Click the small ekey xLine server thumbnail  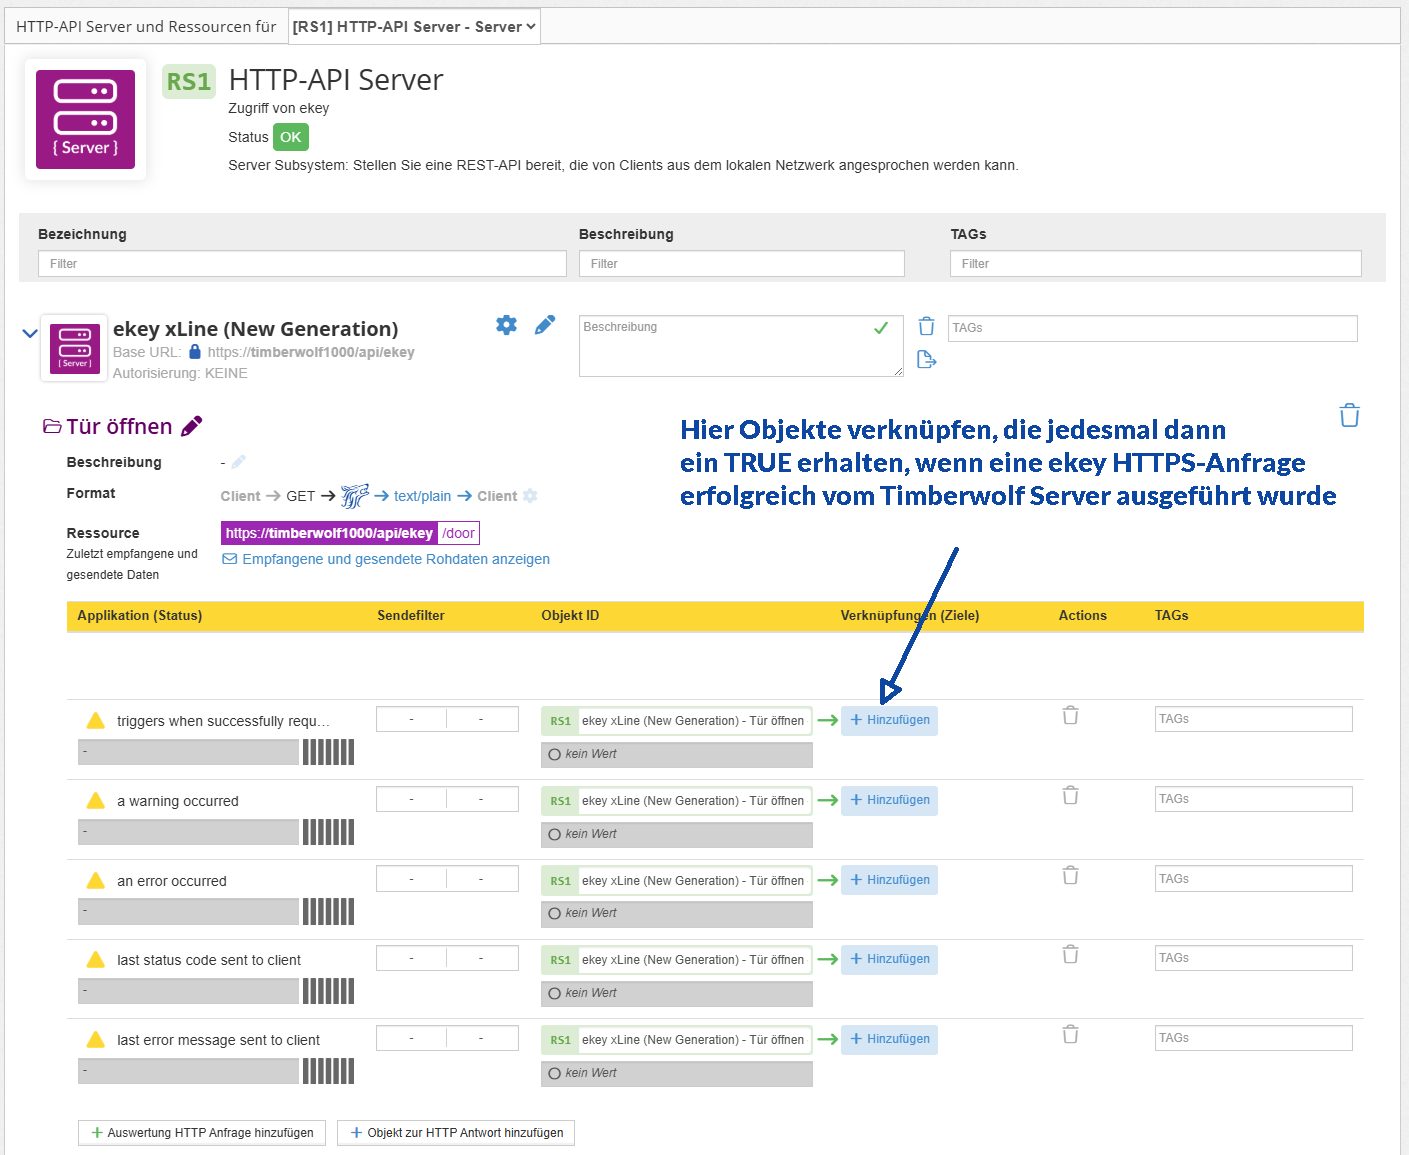tap(75, 348)
